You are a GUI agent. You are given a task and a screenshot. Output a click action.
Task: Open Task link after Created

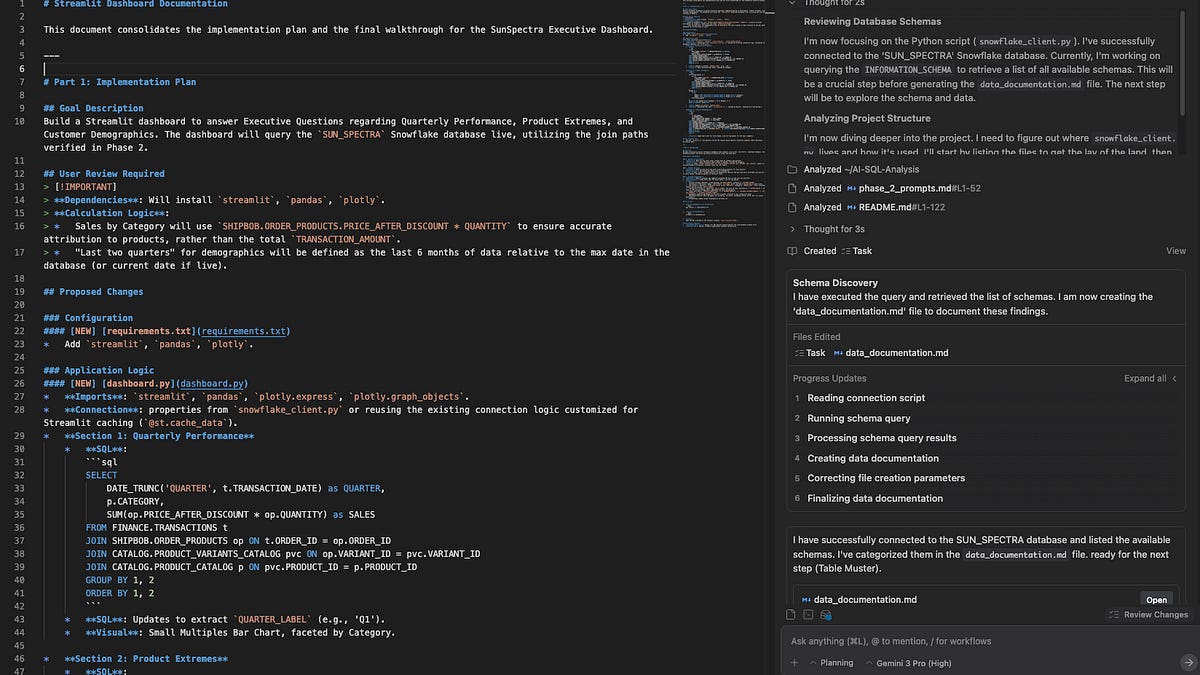click(856, 251)
